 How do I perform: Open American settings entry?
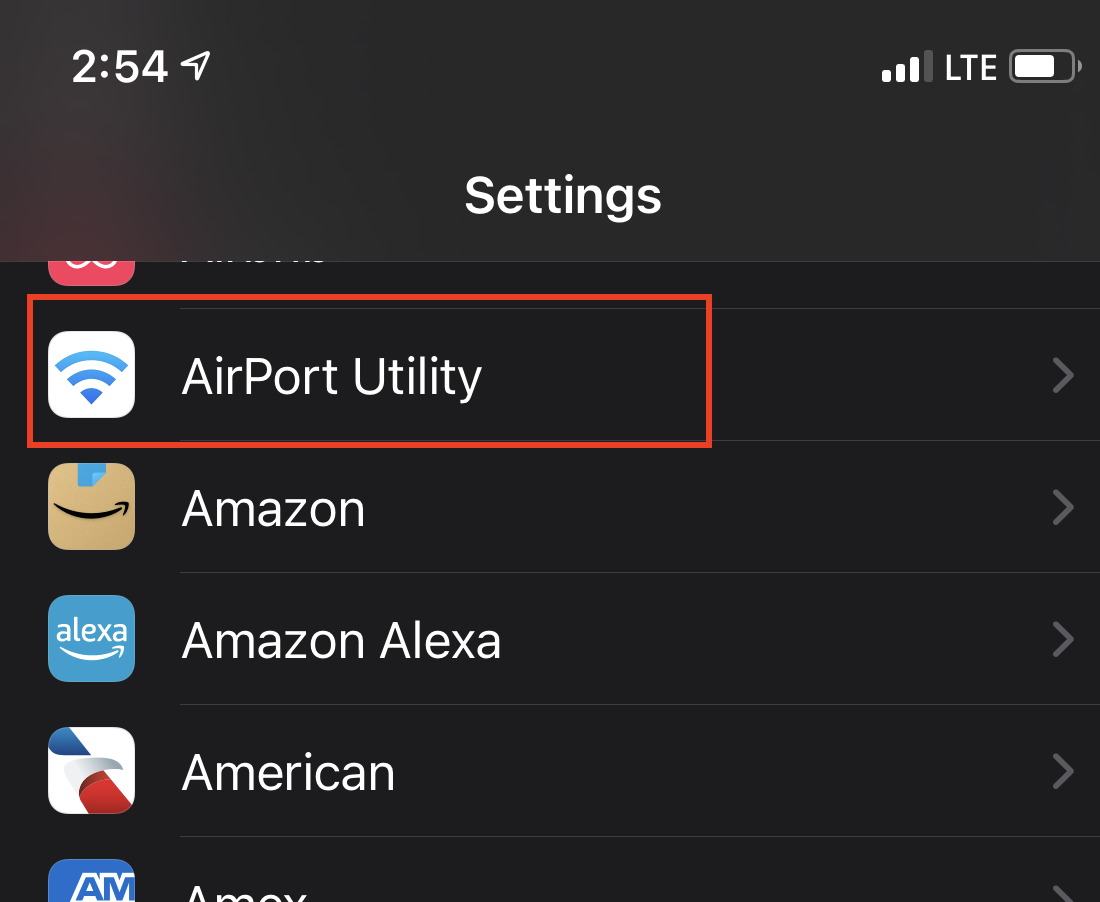[x=550, y=770]
